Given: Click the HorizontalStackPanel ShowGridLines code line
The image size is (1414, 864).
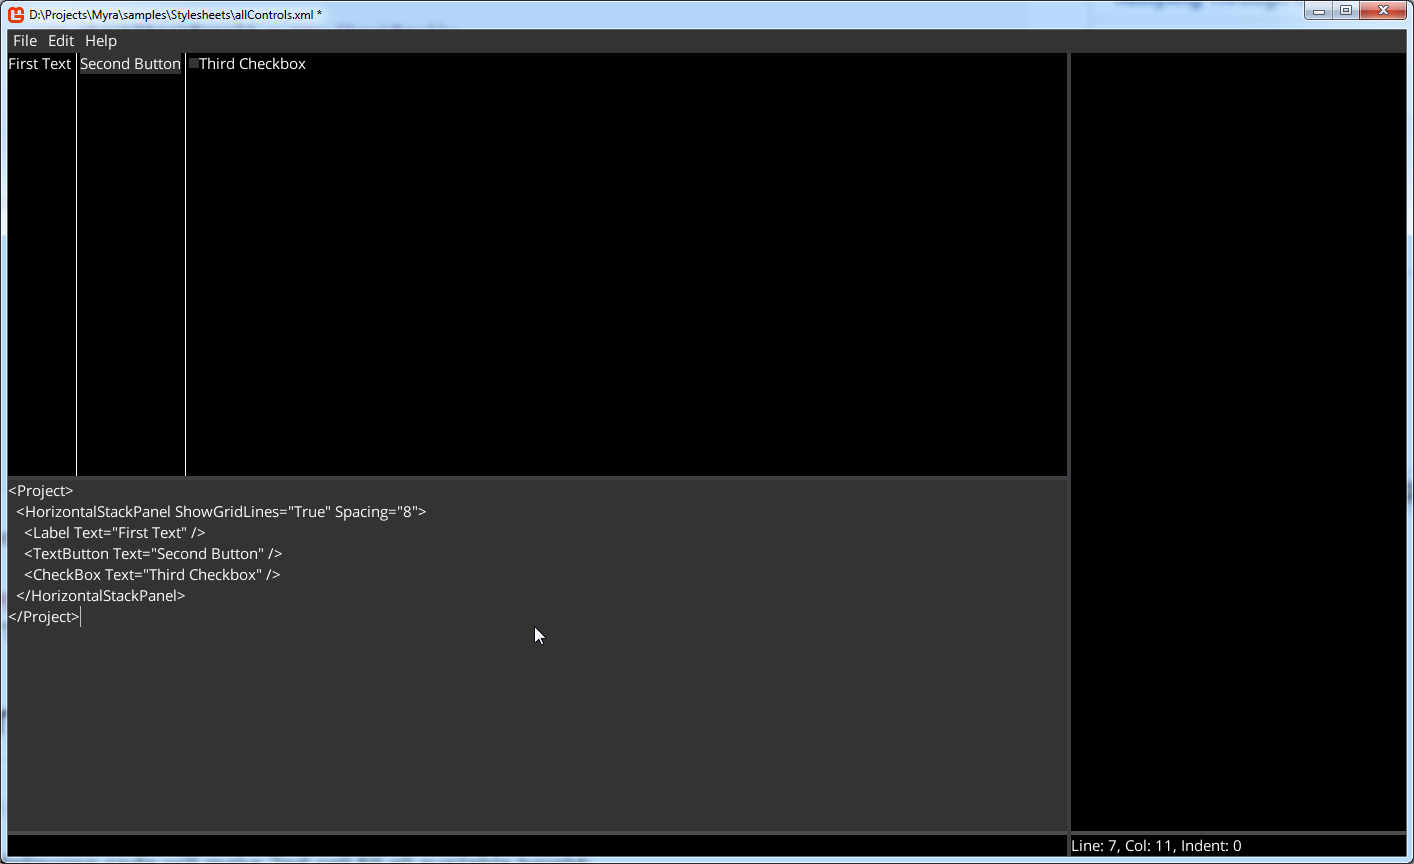Looking at the screenshot, I should pyautogui.click(x=221, y=512).
